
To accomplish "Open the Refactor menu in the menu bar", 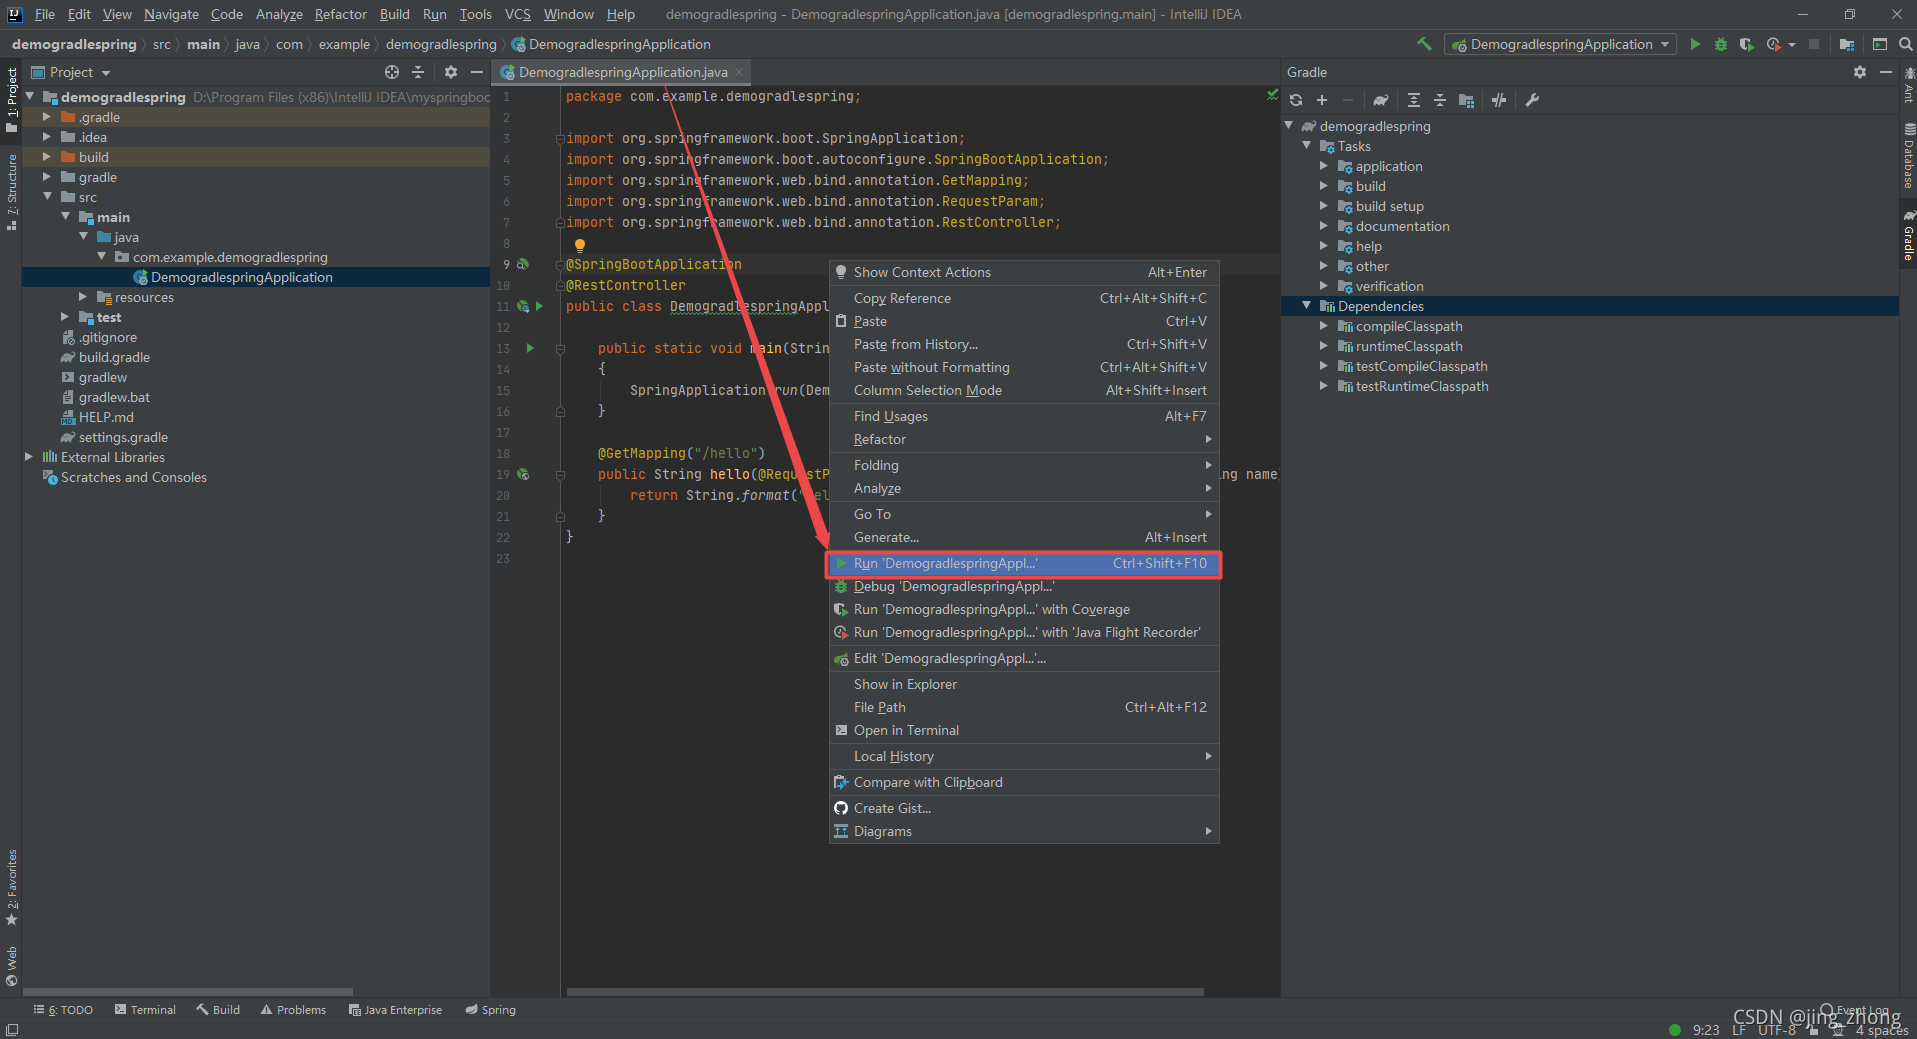I will (341, 14).
